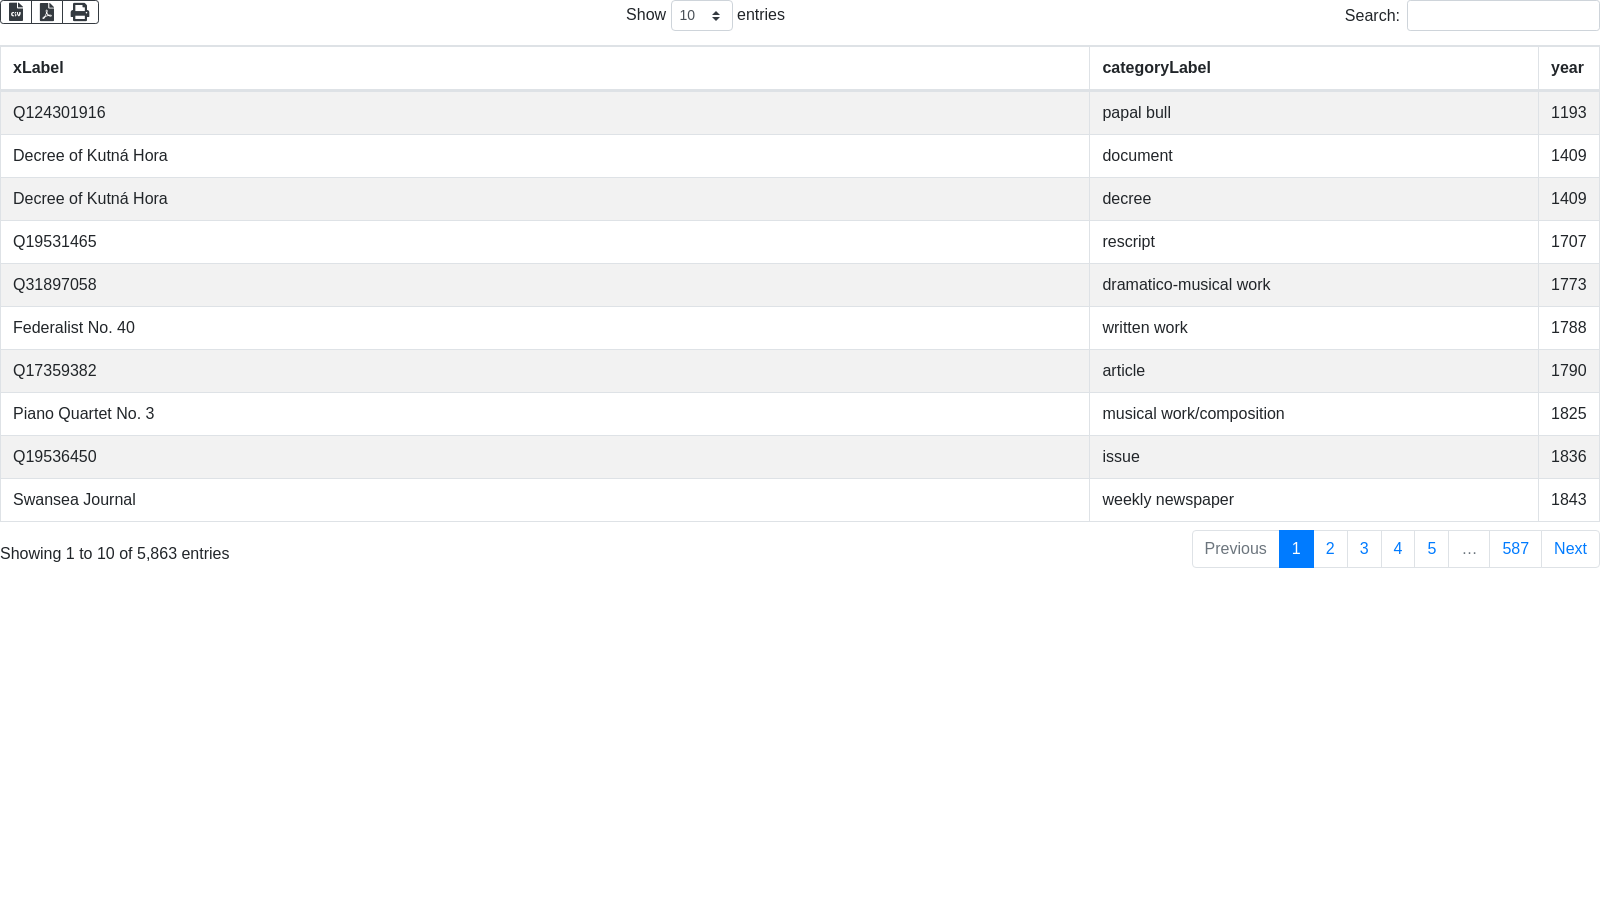Click the papal bull category cell

(1136, 113)
